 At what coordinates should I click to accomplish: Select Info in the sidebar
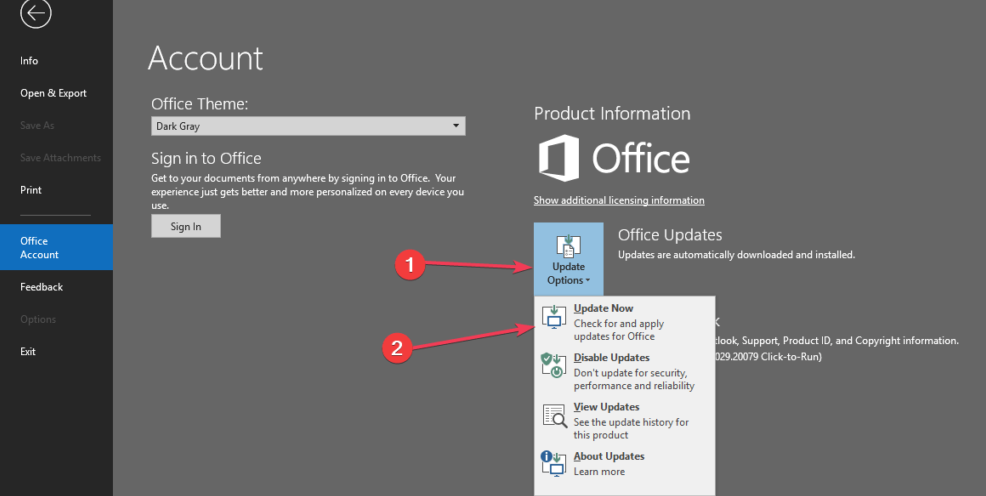point(29,61)
